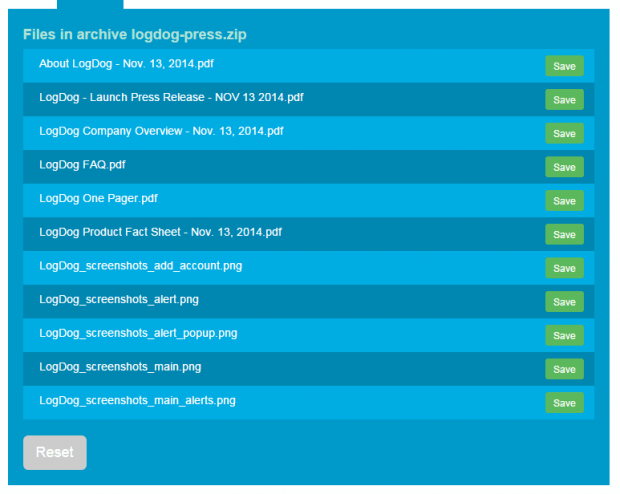Save LogDog Company Overview pdf
Image resolution: width=620 pixels, height=494 pixels.
564,133
